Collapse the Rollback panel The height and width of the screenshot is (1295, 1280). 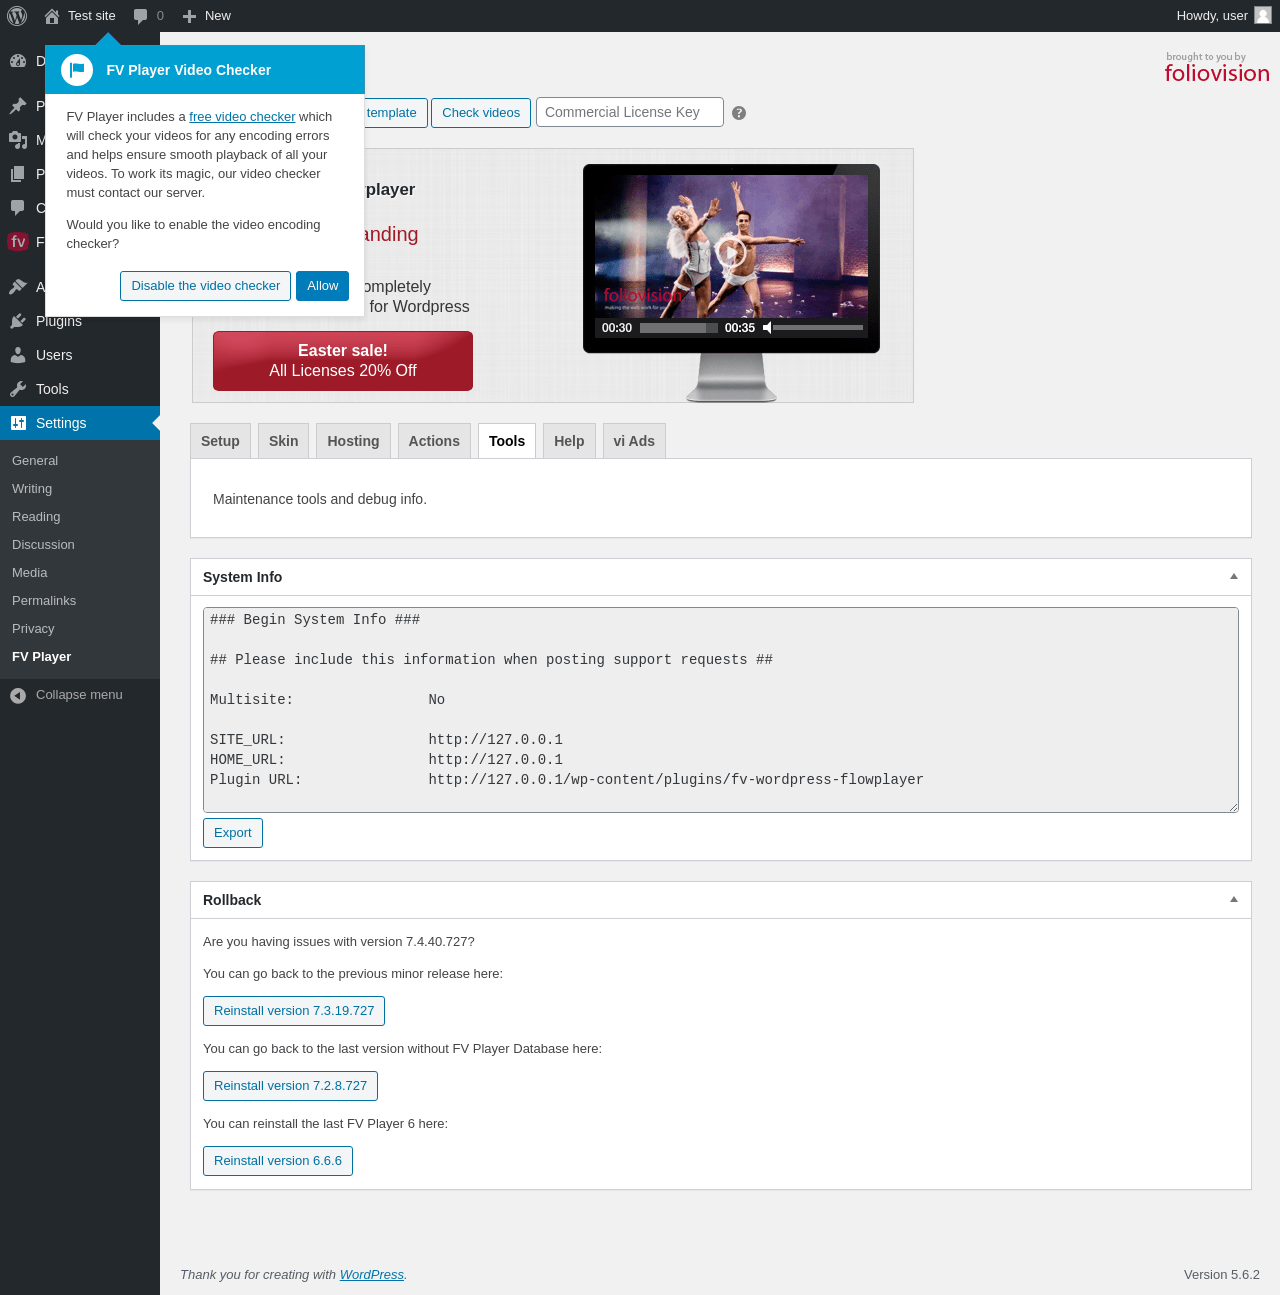[1234, 900]
